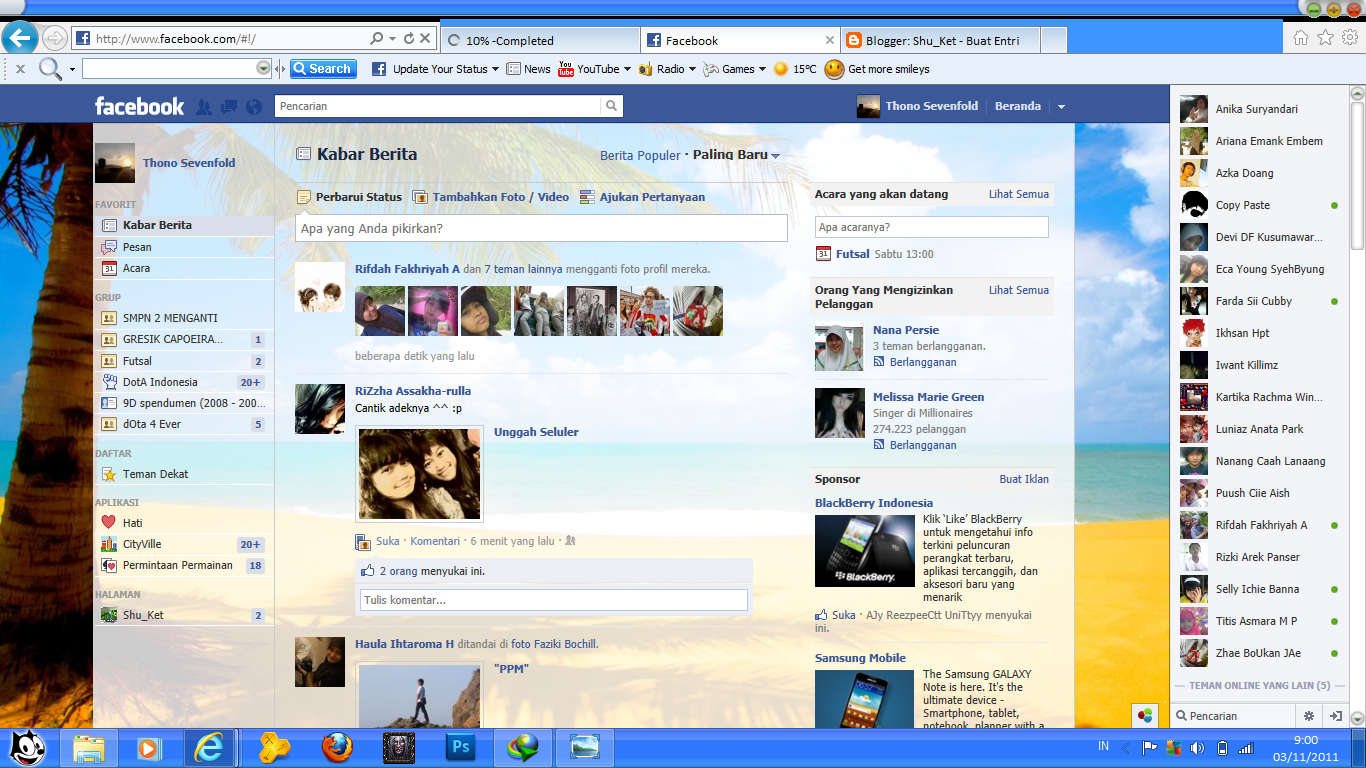Select Perbarui Status composer tab

point(350,197)
